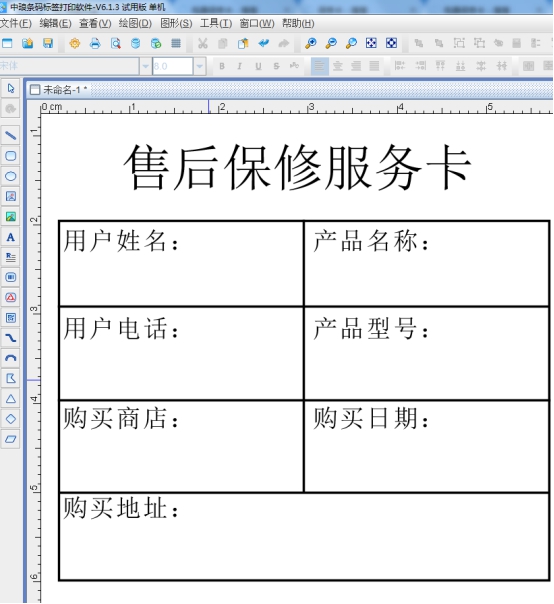Viewport: 554px width, 604px height.
Task: Select the polygon drawing tool
Action: (11, 379)
